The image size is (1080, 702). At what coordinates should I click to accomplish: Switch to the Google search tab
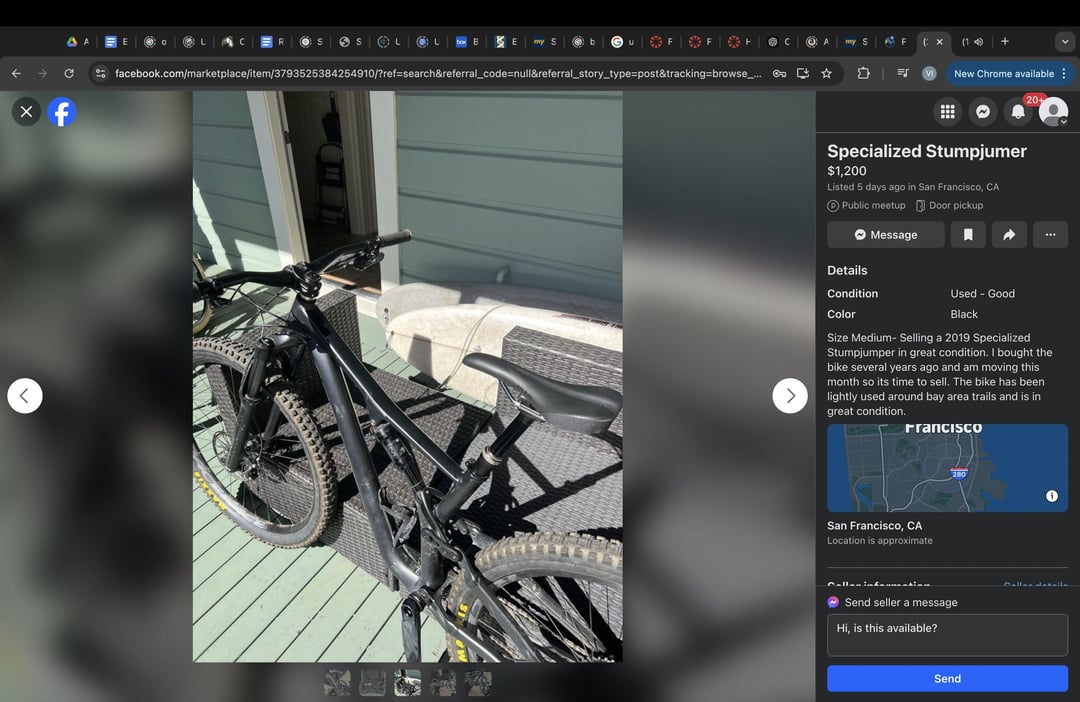(623, 41)
